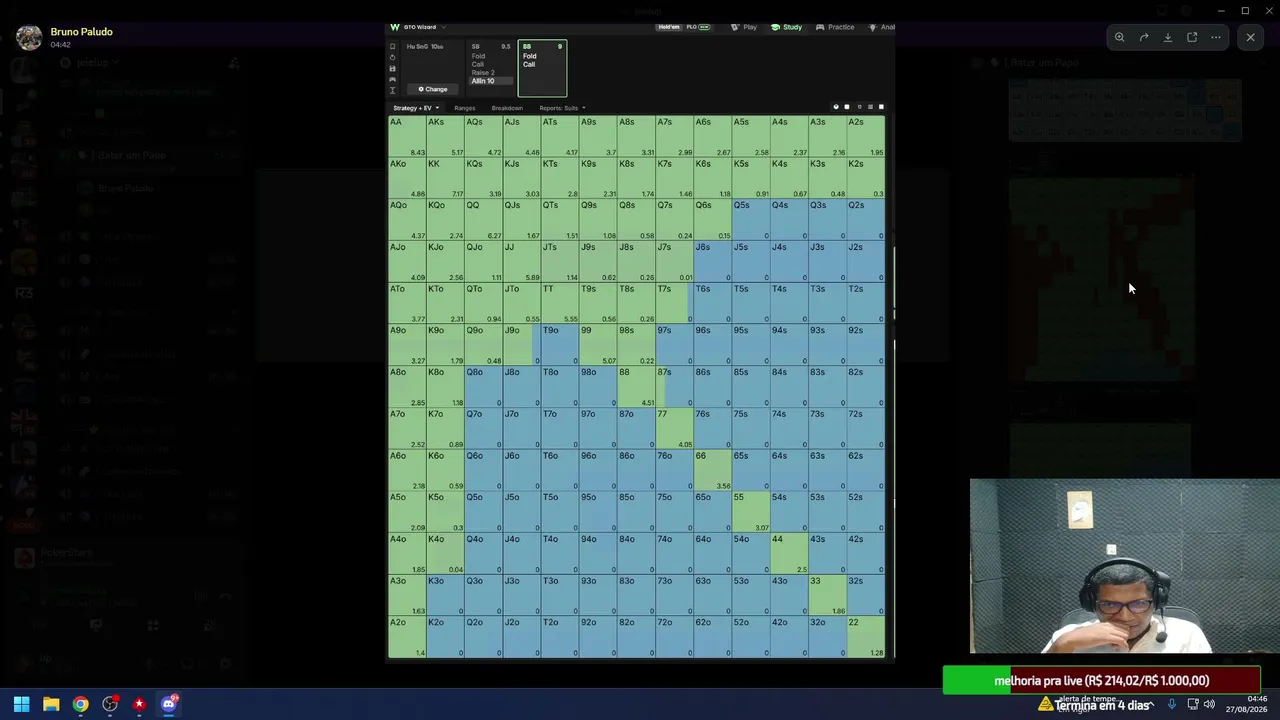Screen dimensions: 1280x720
Task: Select the SB Fold action
Action: [x=479, y=56]
